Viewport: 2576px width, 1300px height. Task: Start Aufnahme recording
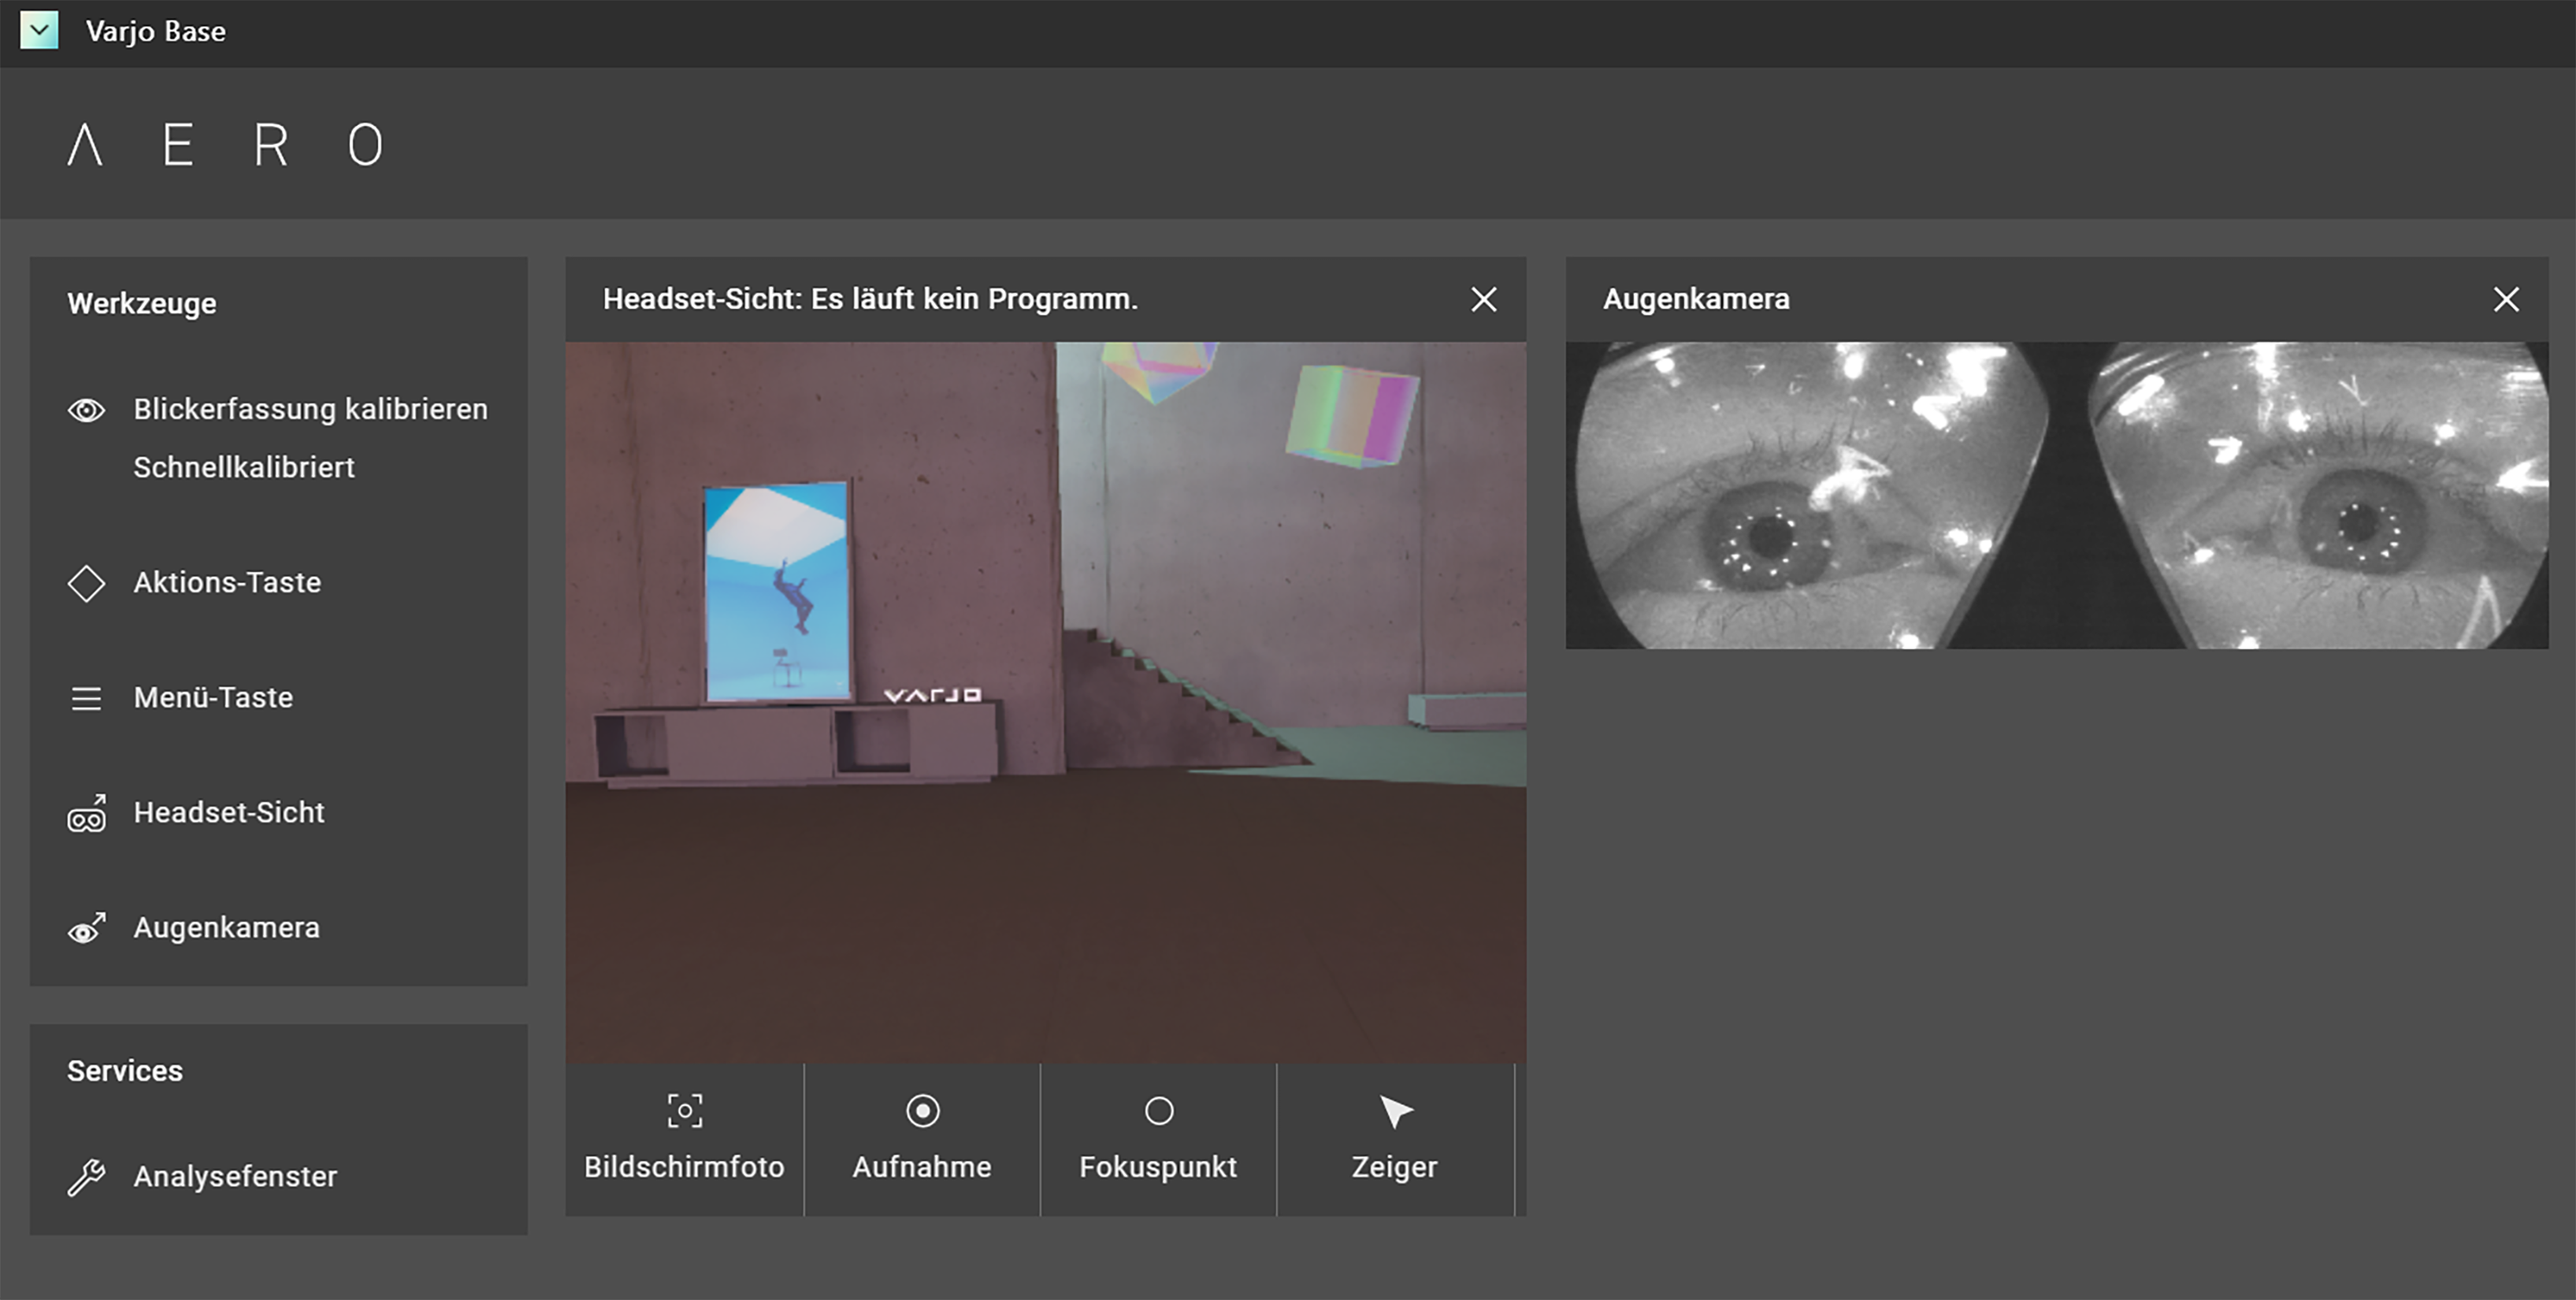pyautogui.click(x=921, y=1139)
